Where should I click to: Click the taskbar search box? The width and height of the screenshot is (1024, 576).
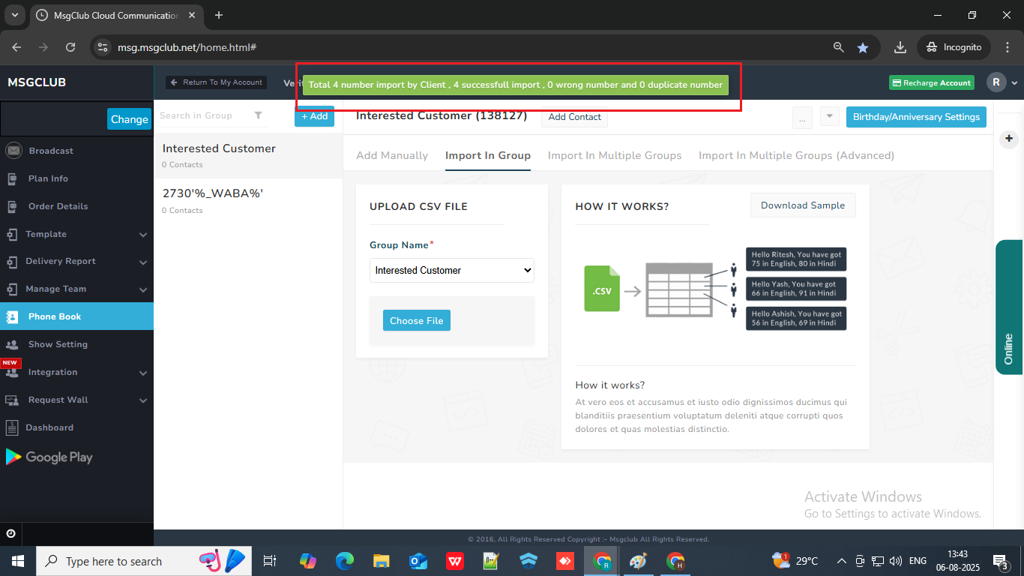point(144,561)
